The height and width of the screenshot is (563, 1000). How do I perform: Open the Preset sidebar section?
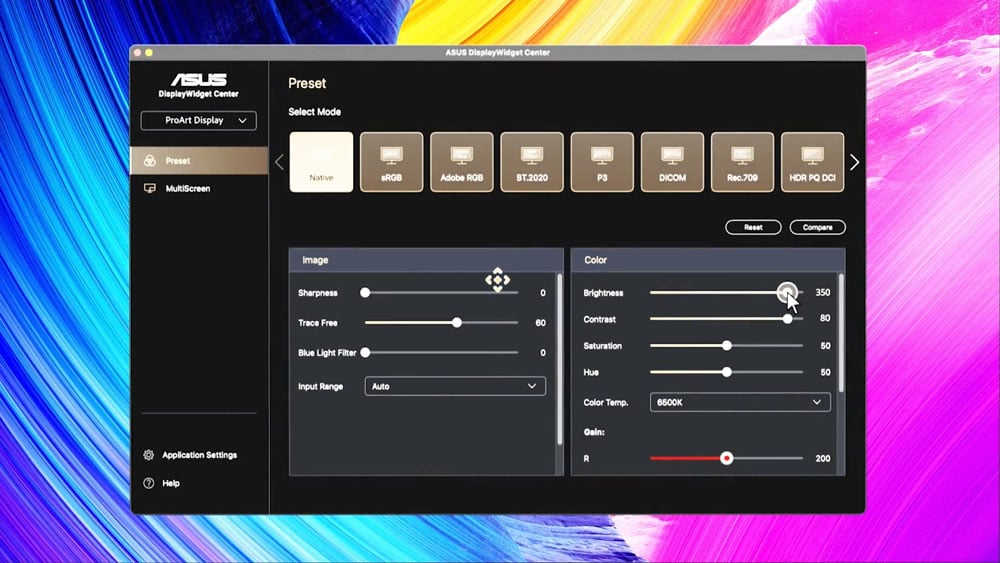coord(199,161)
